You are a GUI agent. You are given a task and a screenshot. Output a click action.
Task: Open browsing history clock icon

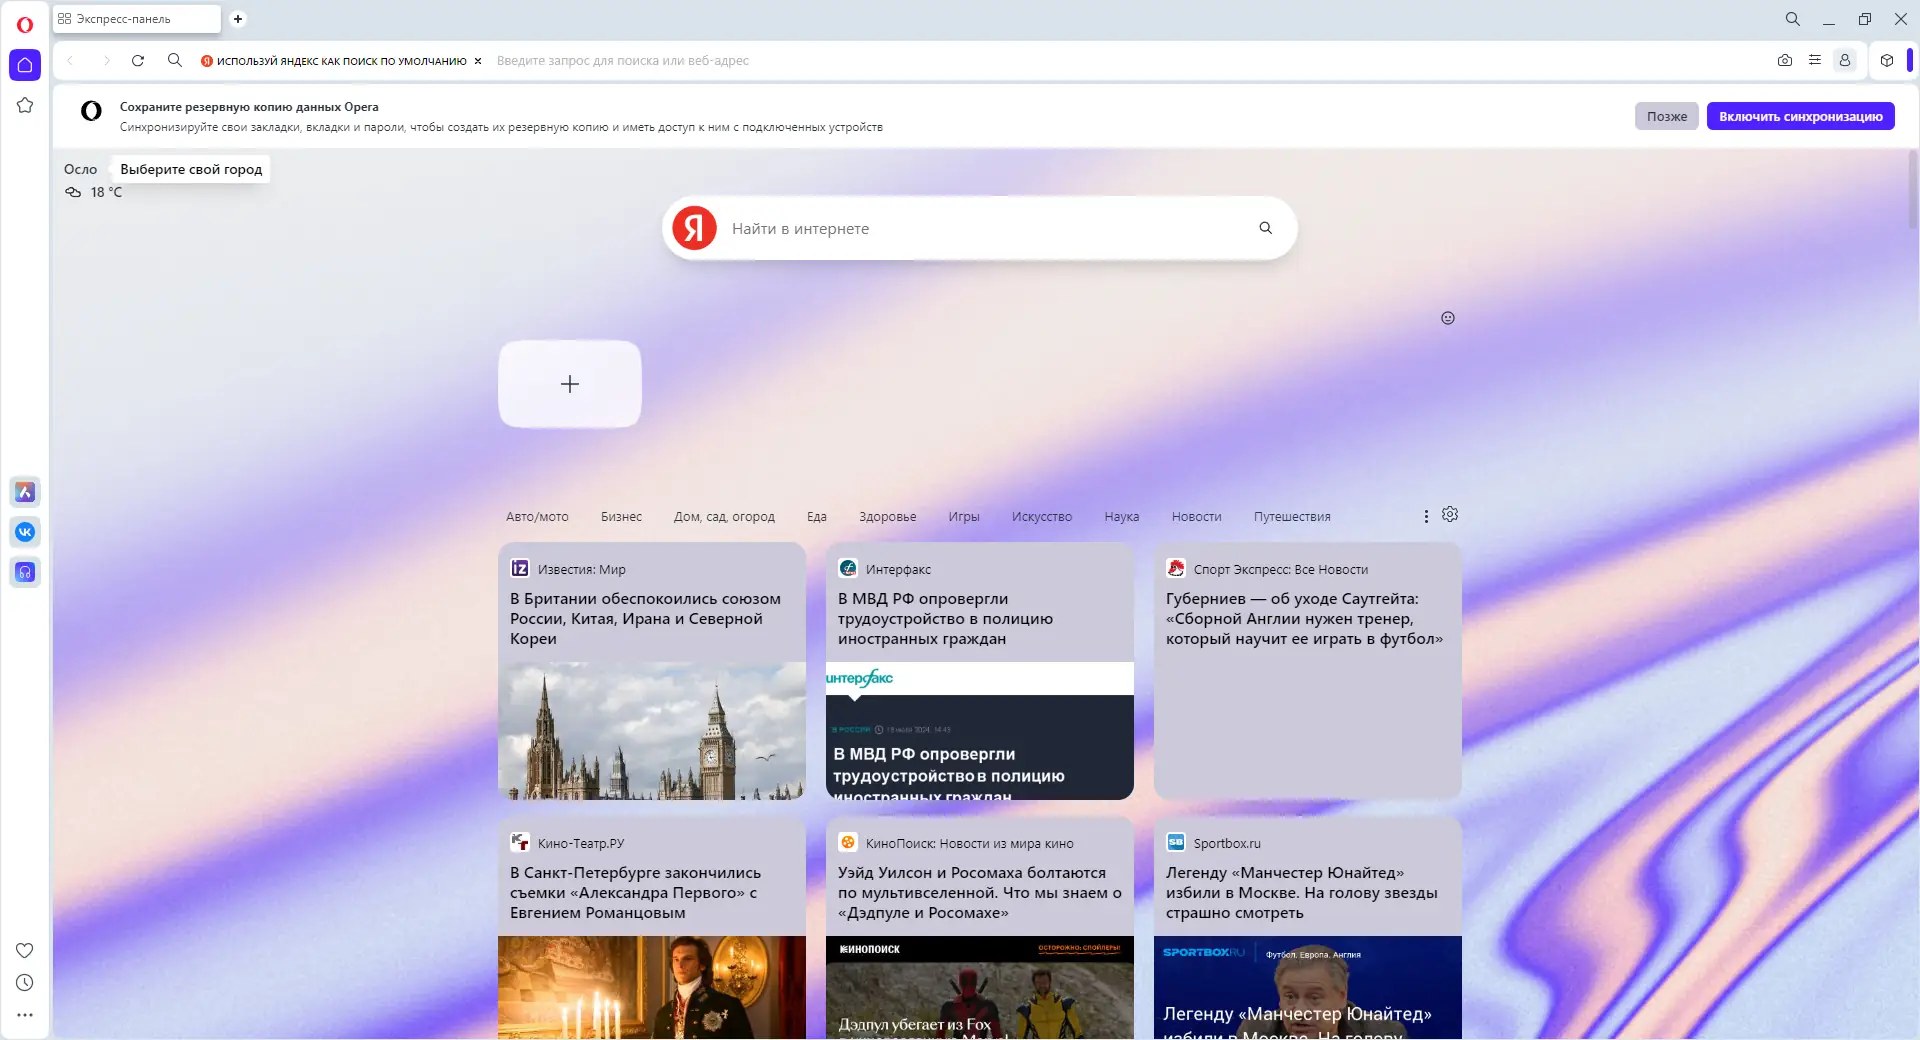pos(25,983)
